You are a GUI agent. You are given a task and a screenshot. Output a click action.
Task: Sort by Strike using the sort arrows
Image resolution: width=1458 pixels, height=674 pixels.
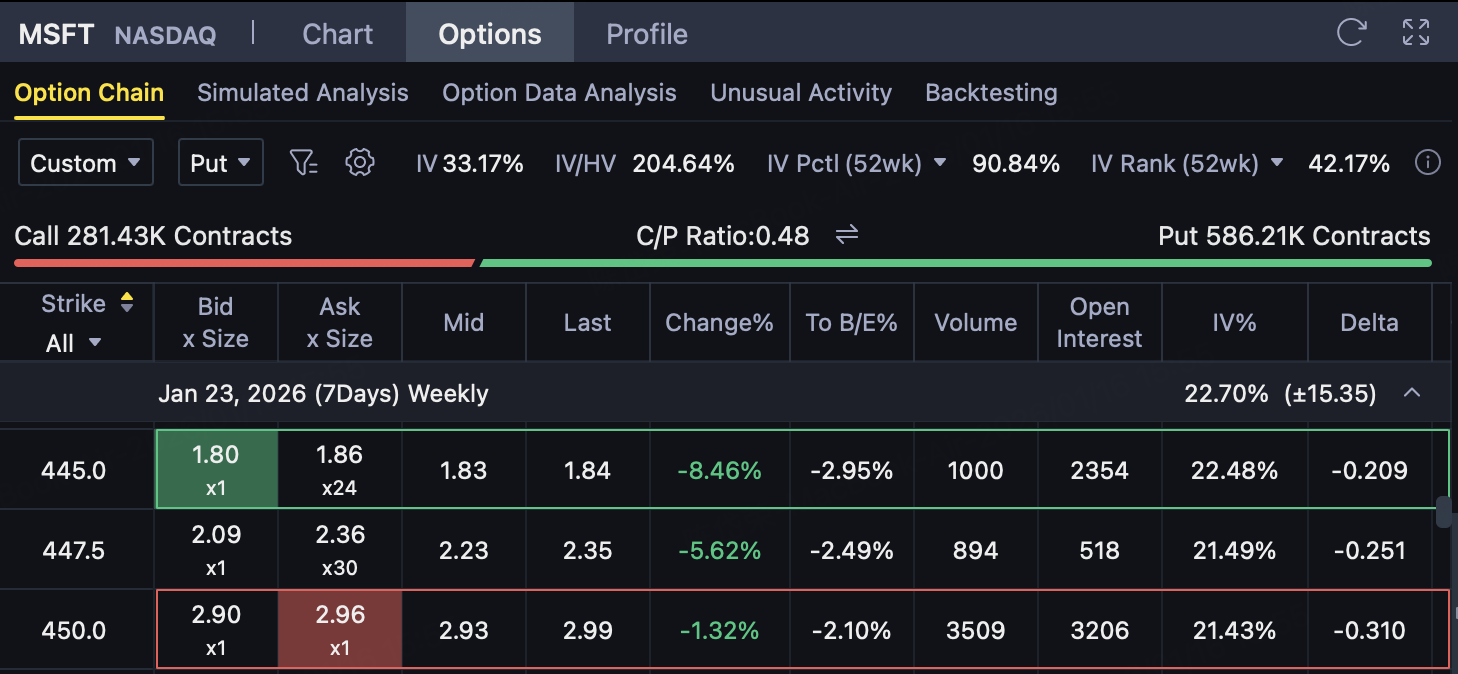(127, 303)
